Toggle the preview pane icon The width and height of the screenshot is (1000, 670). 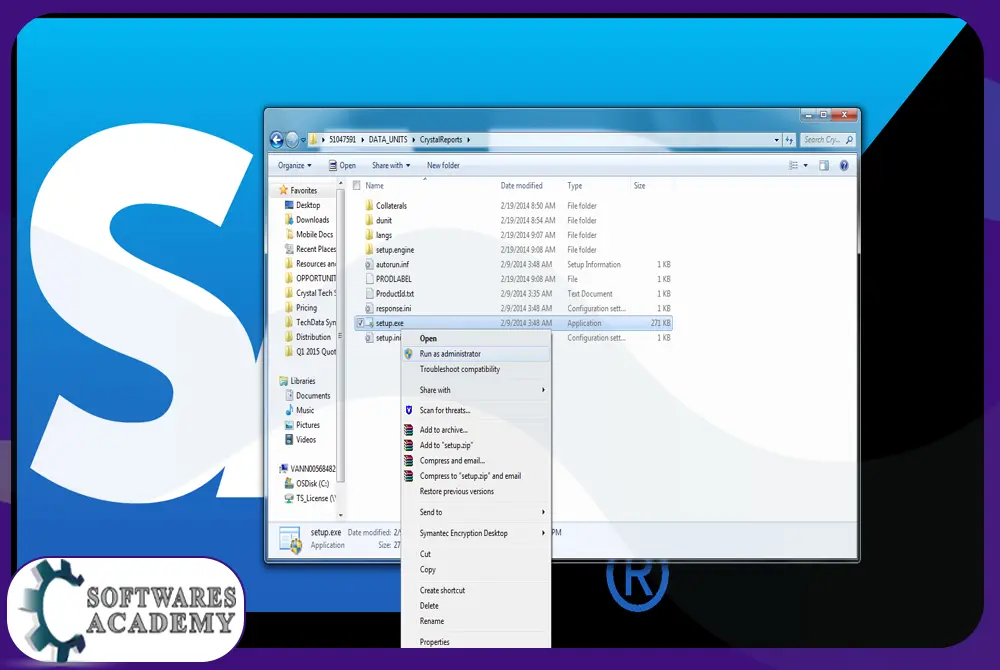[x=824, y=166]
